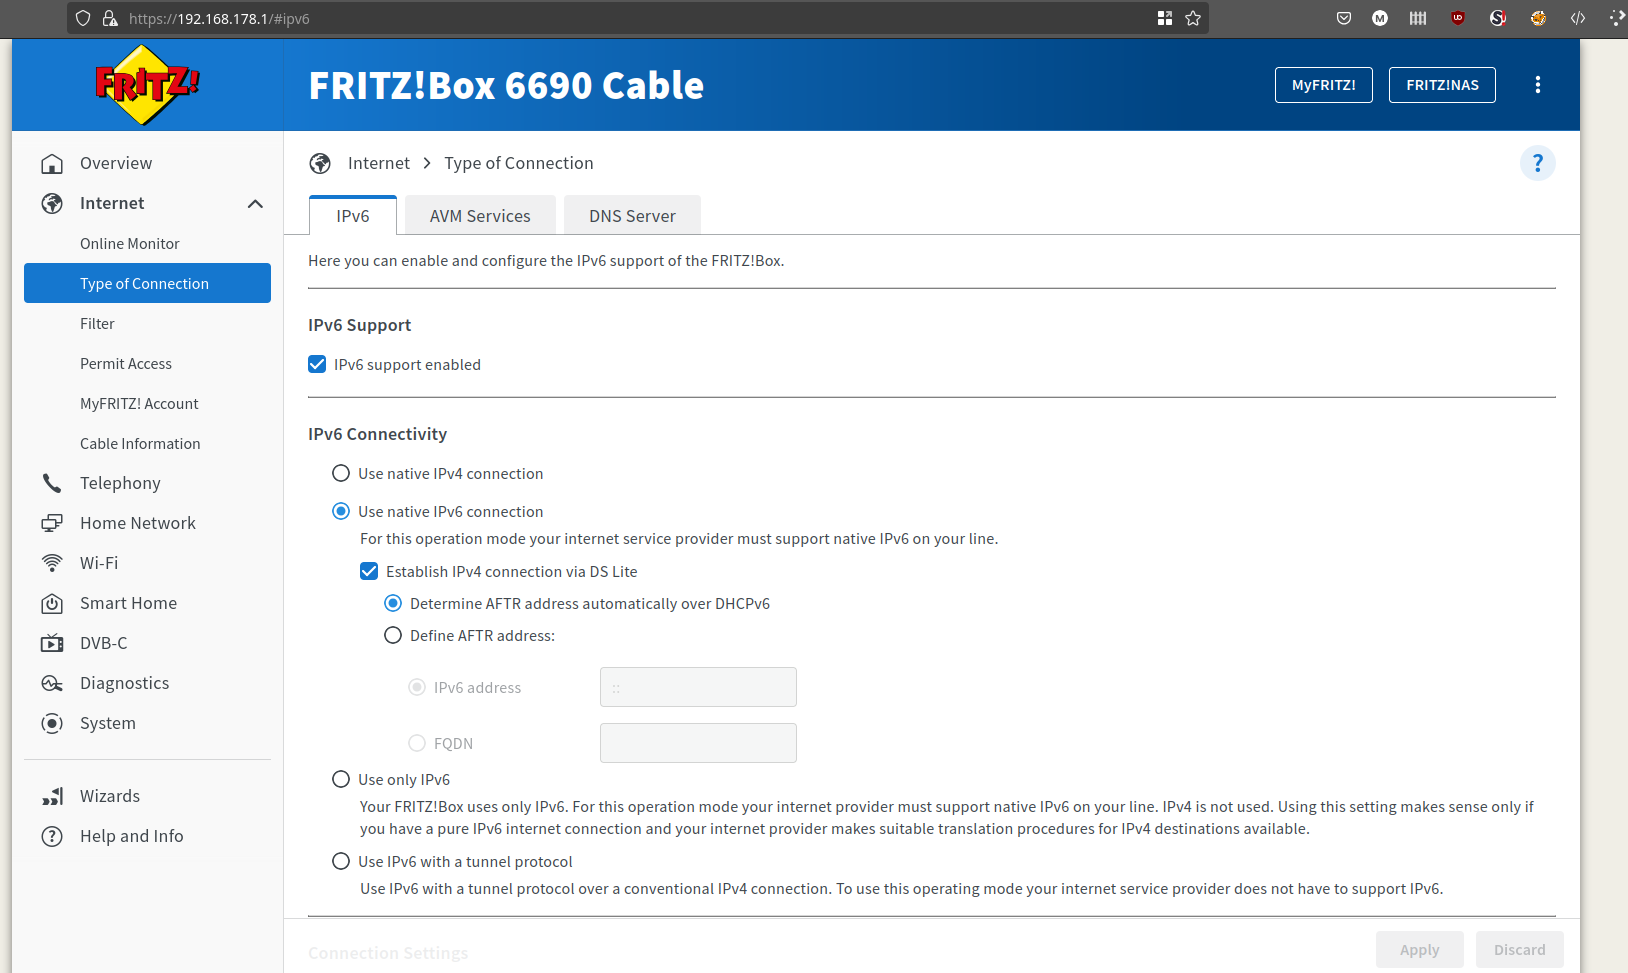The width and height of the screenshot is (1628, 973).
Task: Select Use IPv6 with a tunnel protocol
Action: 341,861
